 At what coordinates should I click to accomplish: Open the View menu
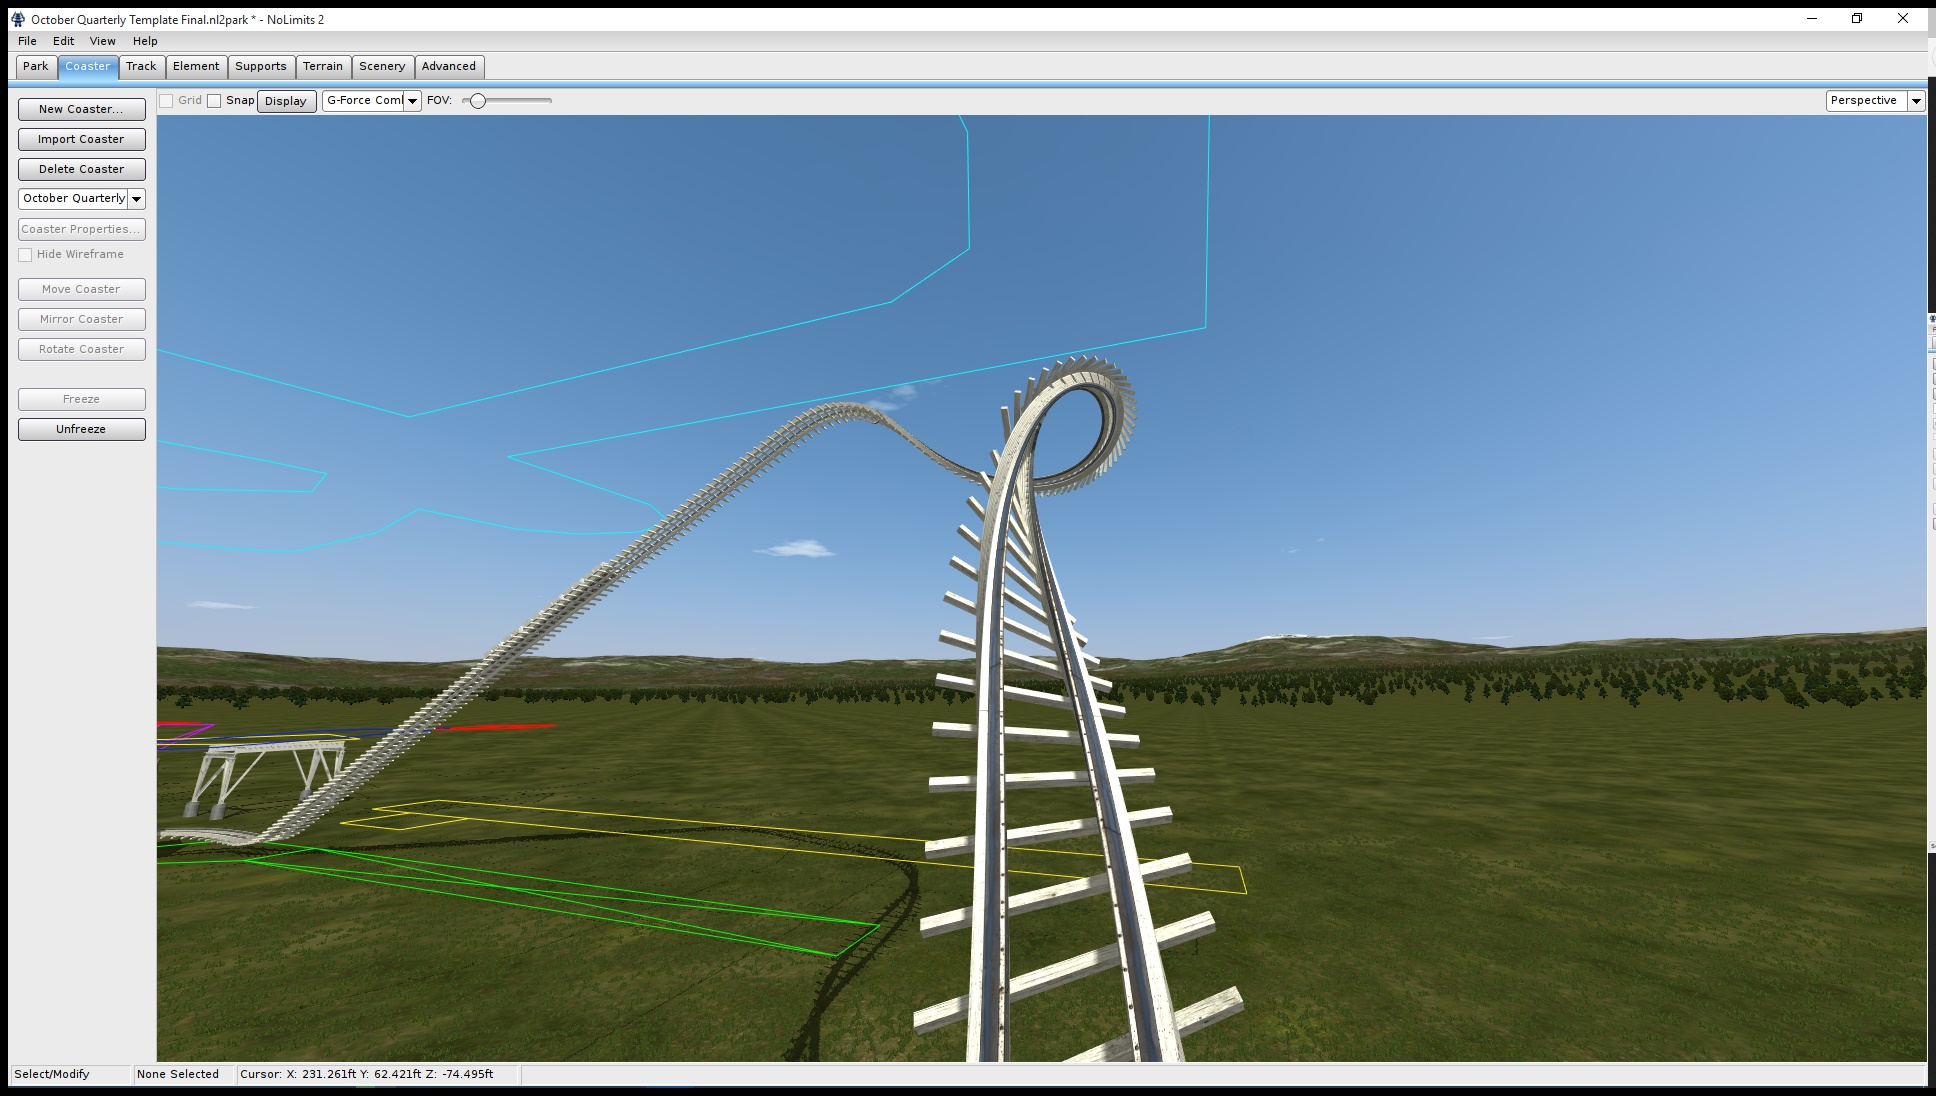103,41
